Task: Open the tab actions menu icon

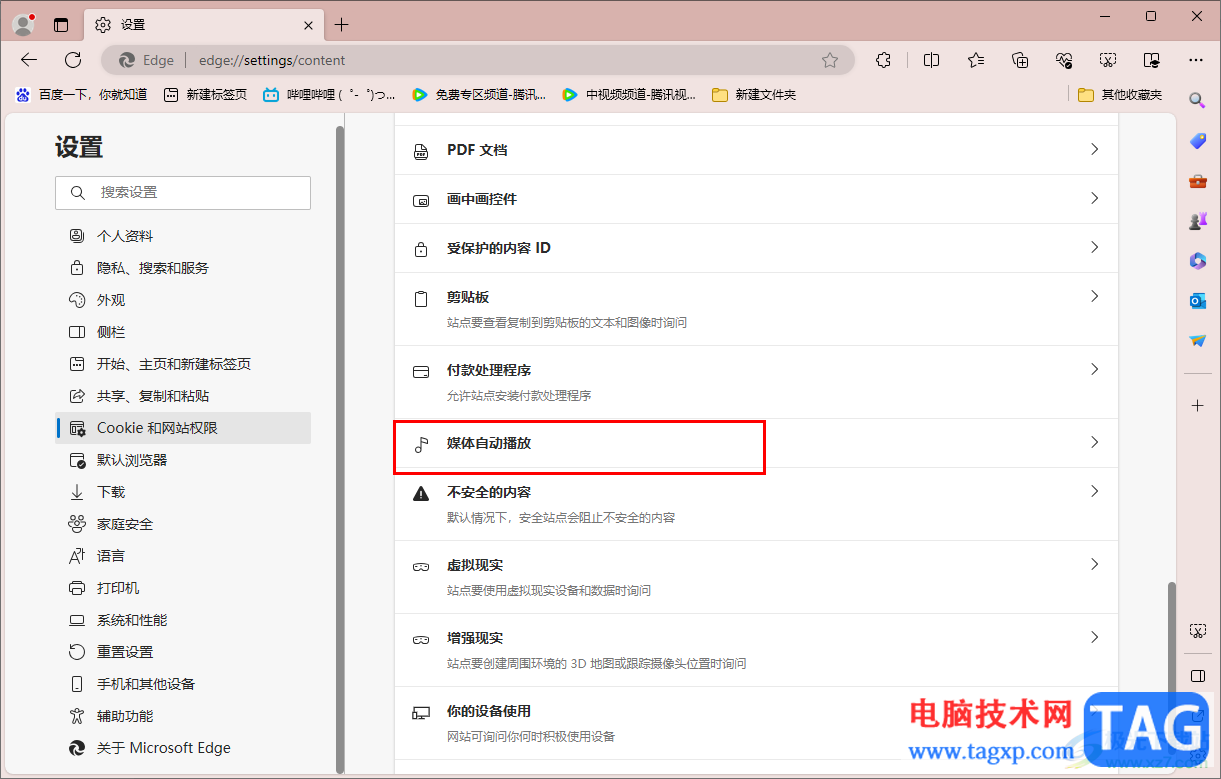Action: pos(62,25)
